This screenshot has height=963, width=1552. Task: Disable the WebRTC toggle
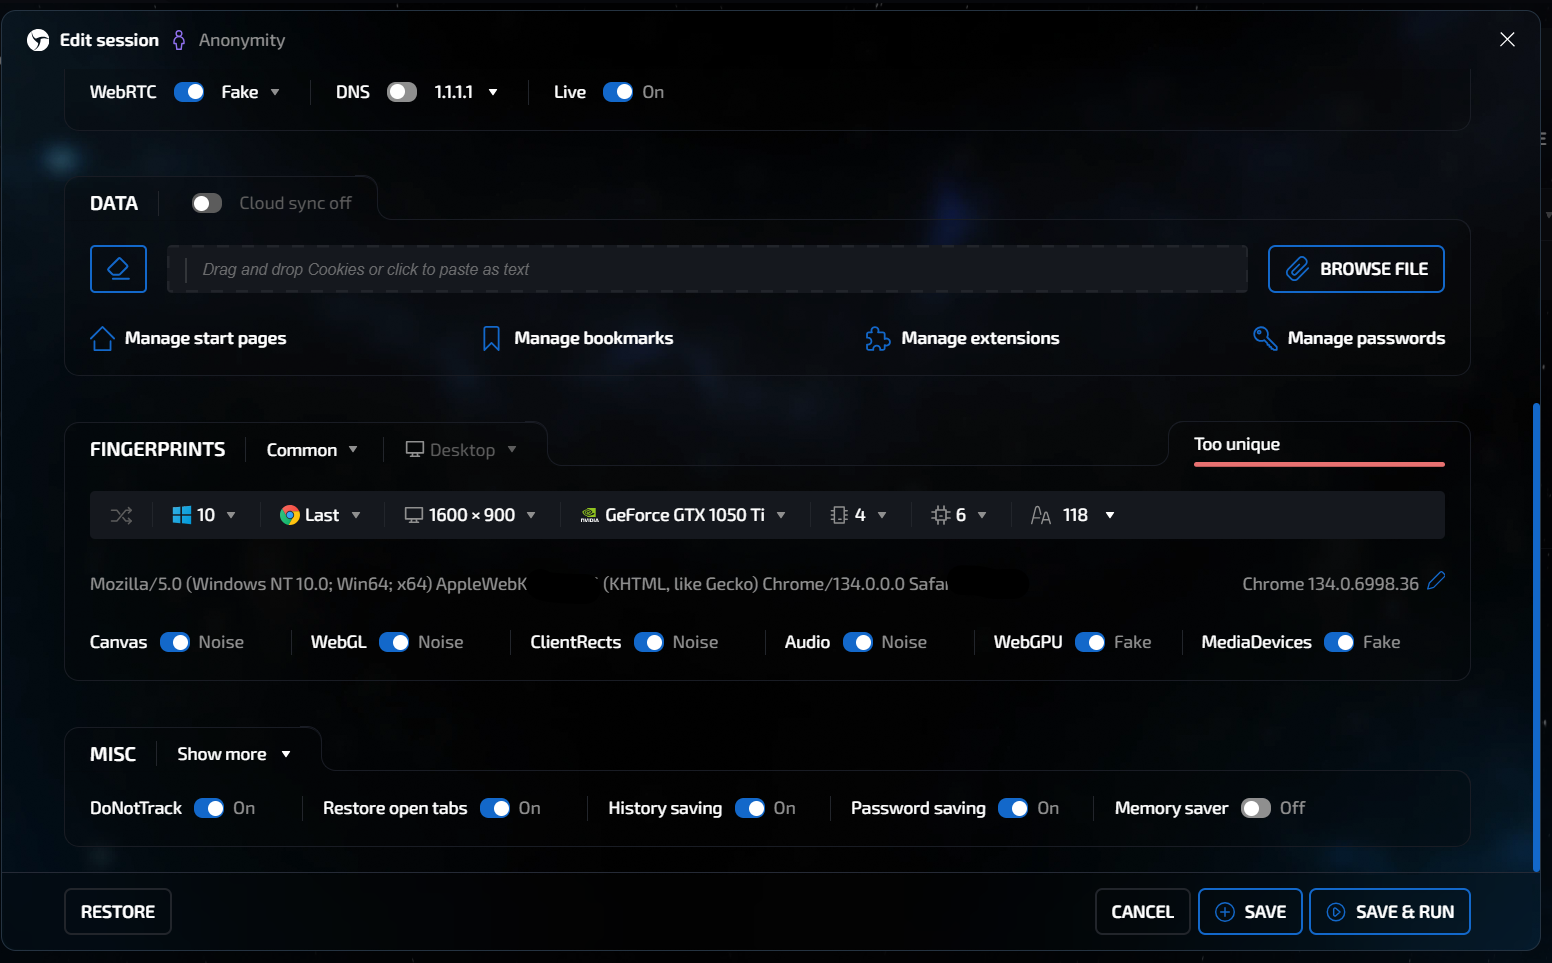[x=189, y=92]
